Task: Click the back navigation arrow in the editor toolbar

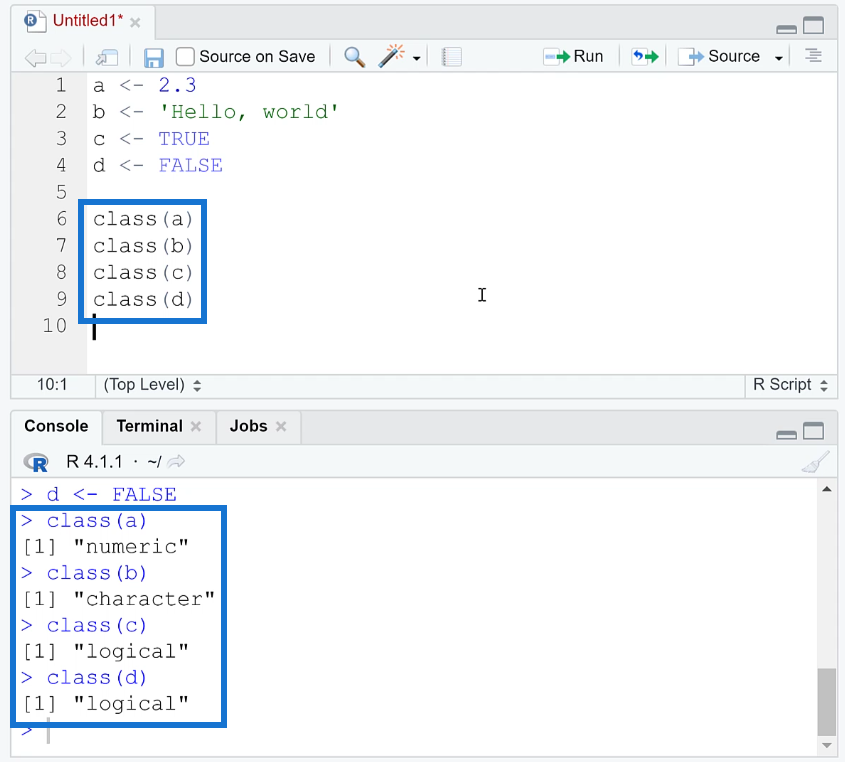Action: point(35,58)
